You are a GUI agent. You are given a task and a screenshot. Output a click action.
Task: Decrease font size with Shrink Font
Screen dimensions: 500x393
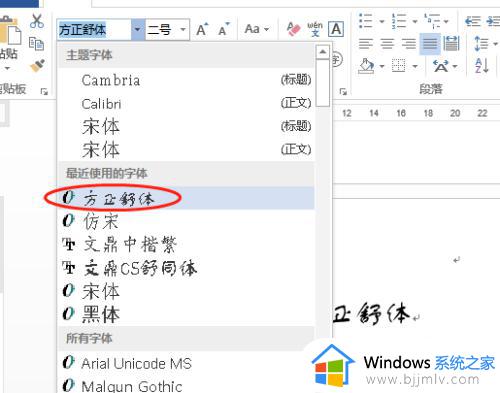[x=224, y=30]
